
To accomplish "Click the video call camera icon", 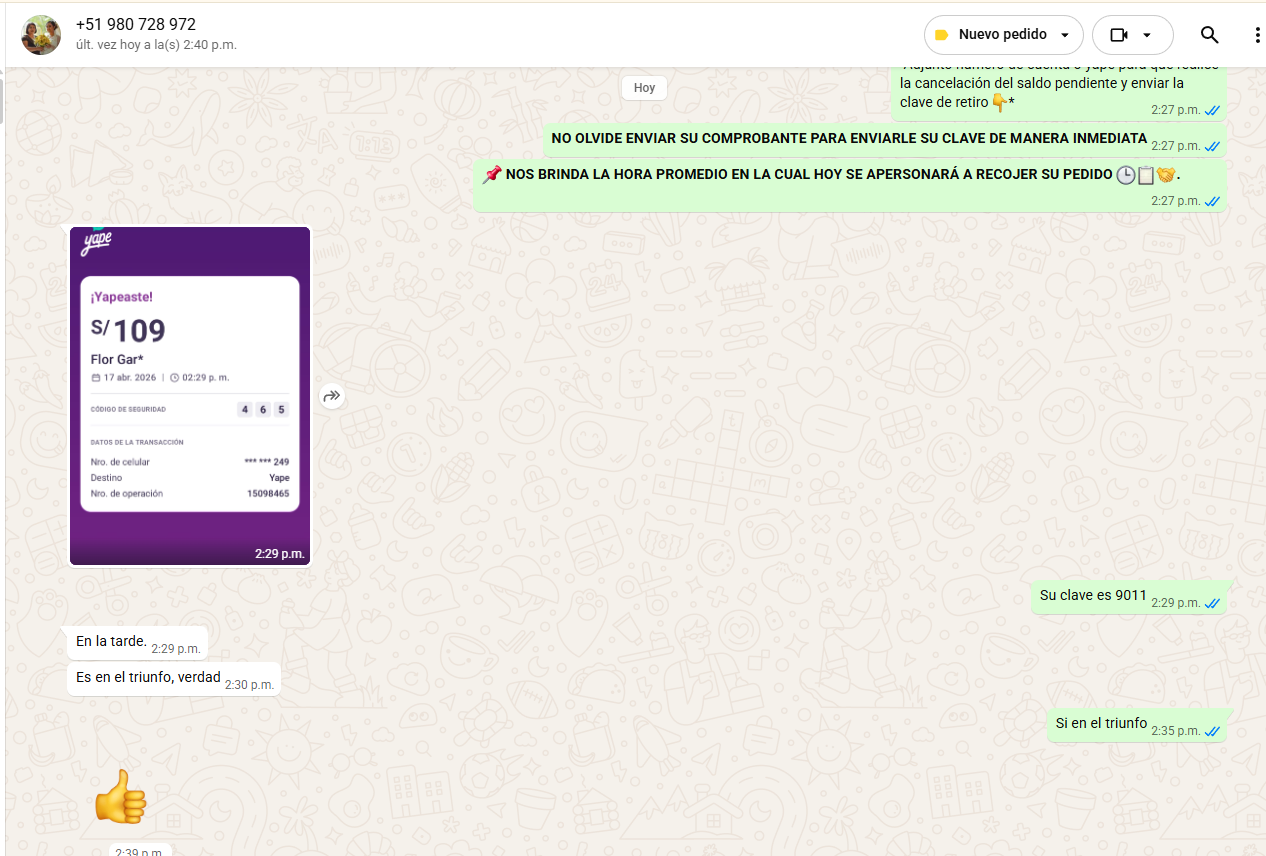I will [x=1118, y=35].
